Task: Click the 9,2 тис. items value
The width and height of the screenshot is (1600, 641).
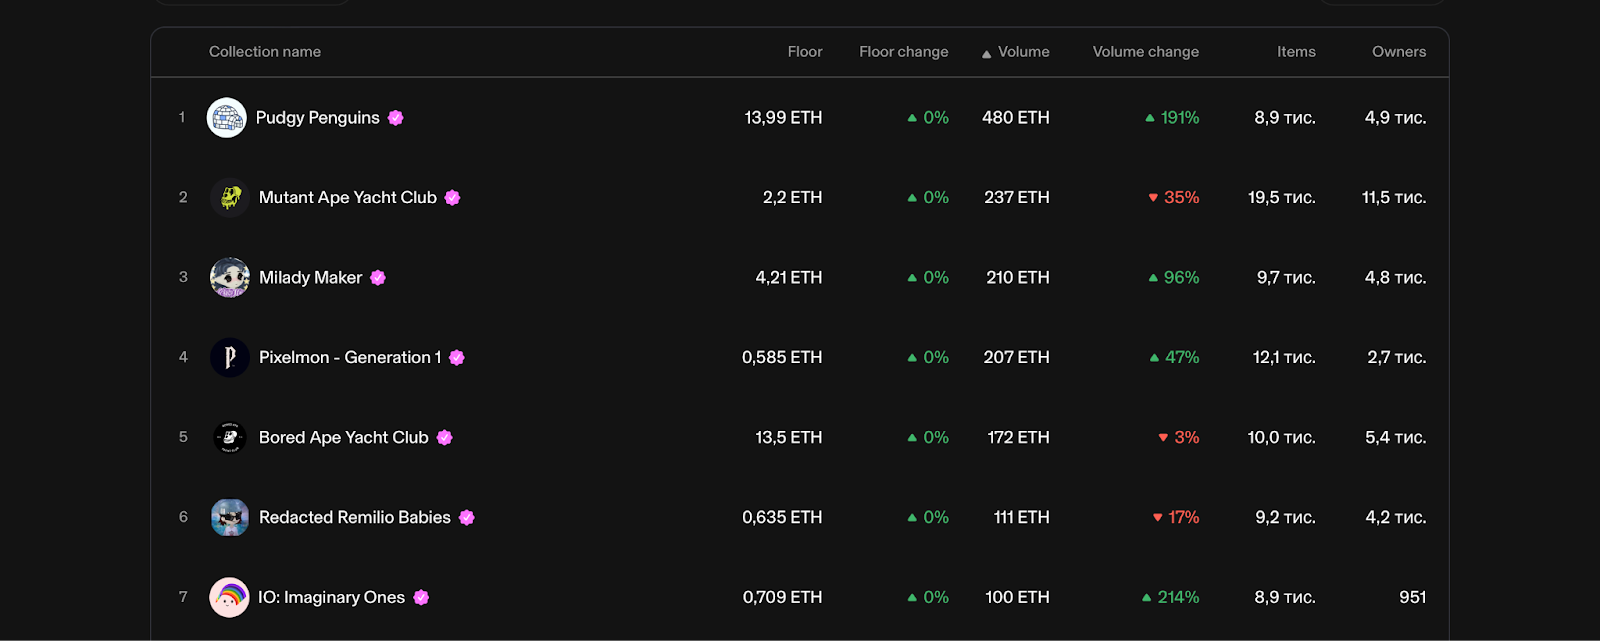Action: pos(1285,518)
